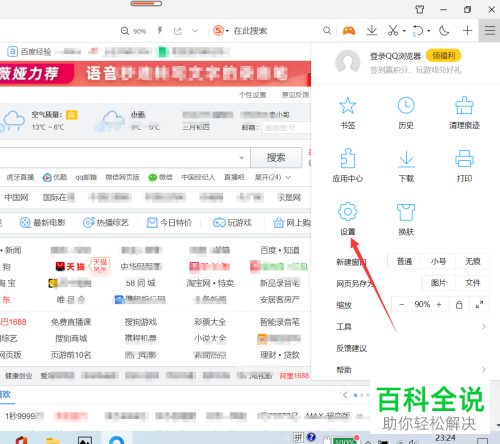Click the IME 拼 input method indicator
The height and width of the screenshot is (444, 500).
(298, 437)
